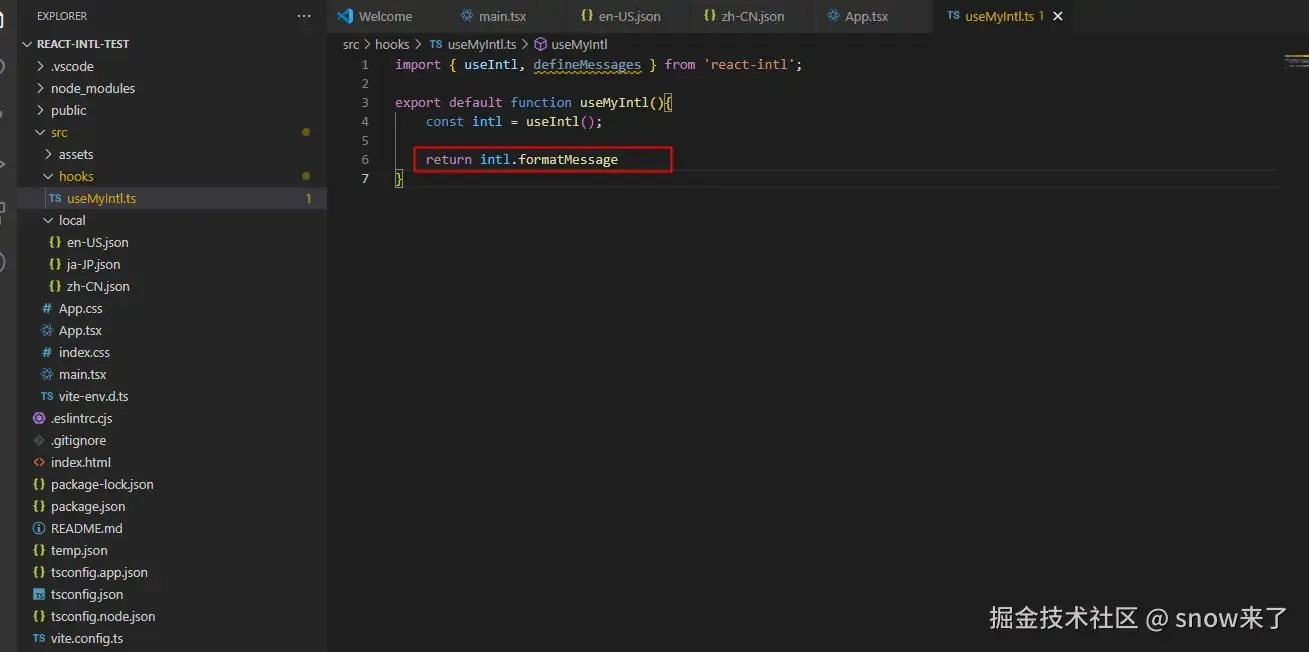Click the hooks breadcrumb segment
Image resolution: width=1309 pixels, height=652 pixels.
[392, 44]
